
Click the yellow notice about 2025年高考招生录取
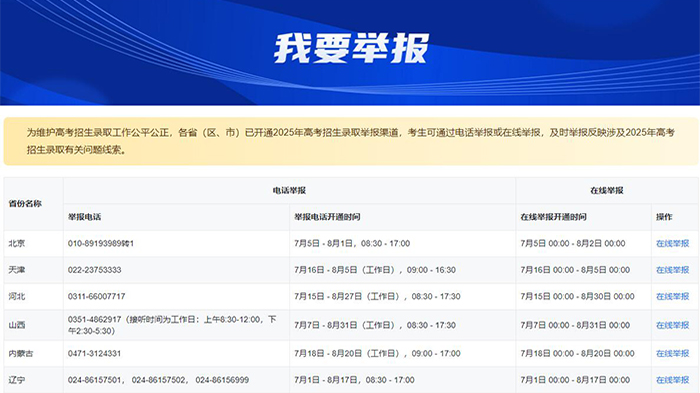tap(351, 141)
